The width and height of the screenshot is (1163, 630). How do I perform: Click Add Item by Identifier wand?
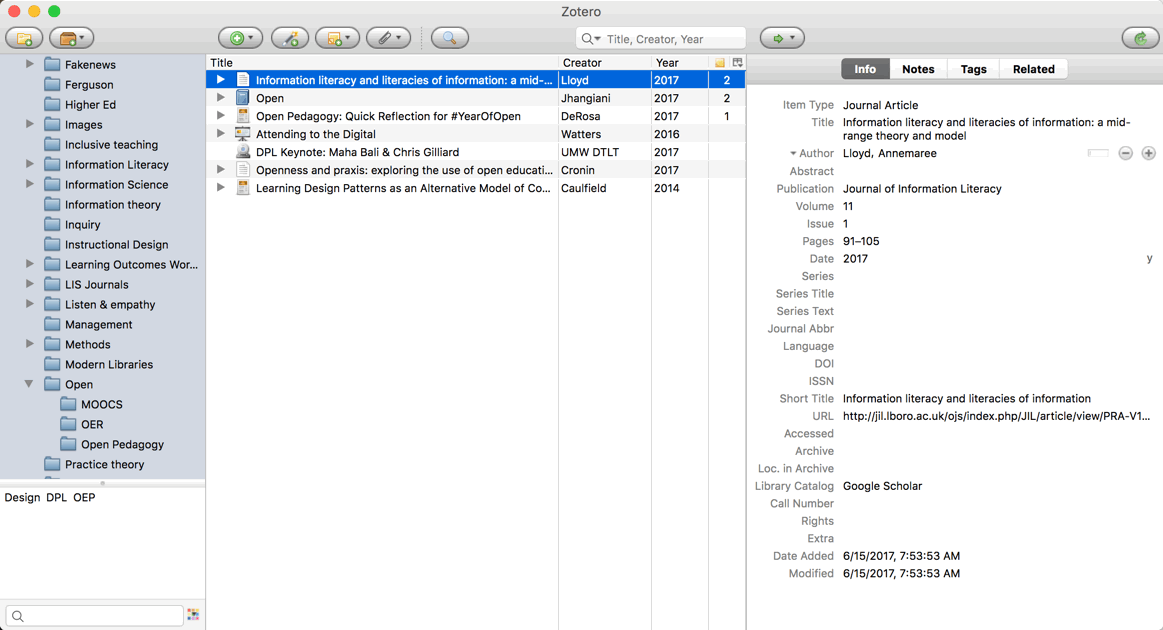pos(290,38)
